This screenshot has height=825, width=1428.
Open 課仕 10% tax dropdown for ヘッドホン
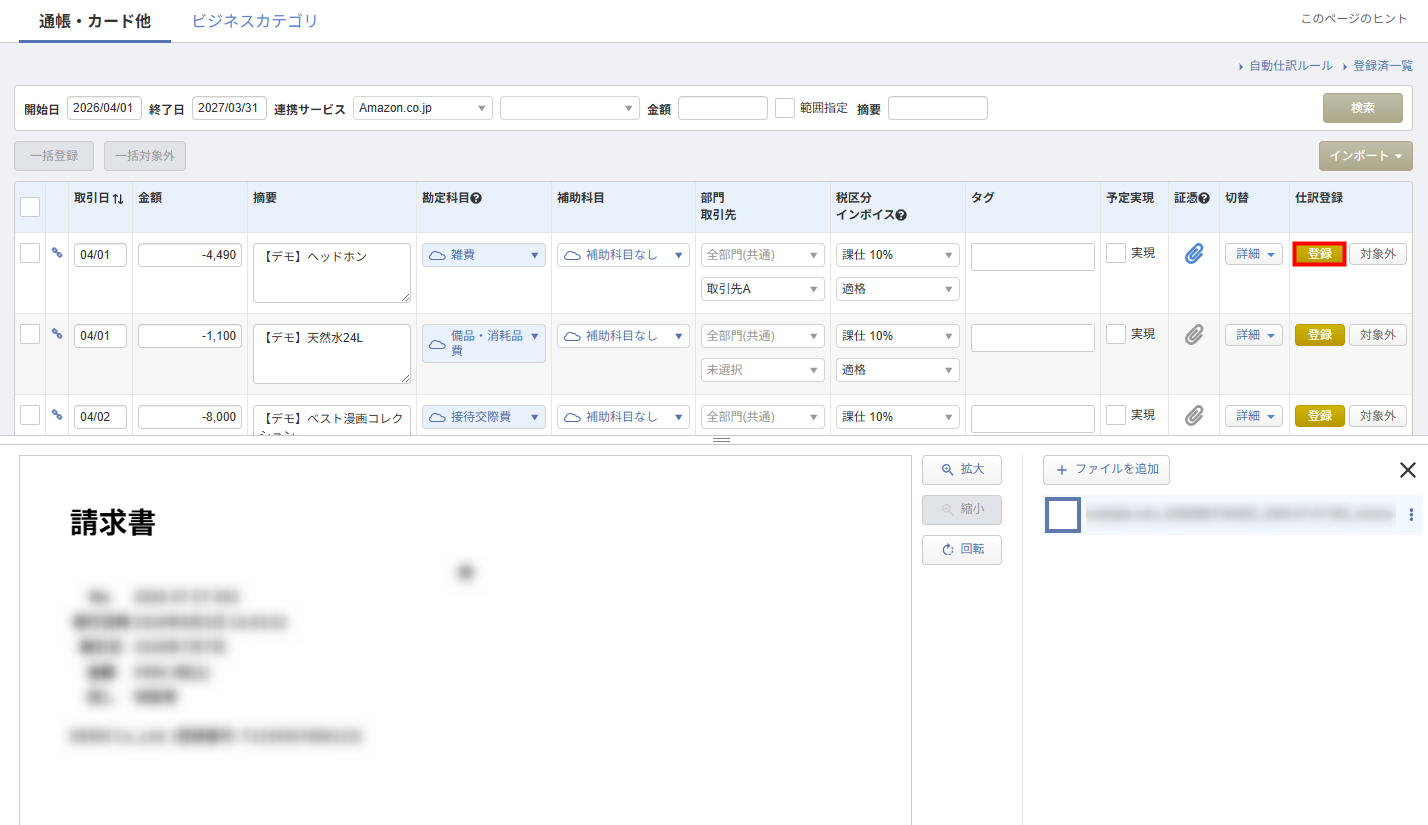[x=898, y=255]
